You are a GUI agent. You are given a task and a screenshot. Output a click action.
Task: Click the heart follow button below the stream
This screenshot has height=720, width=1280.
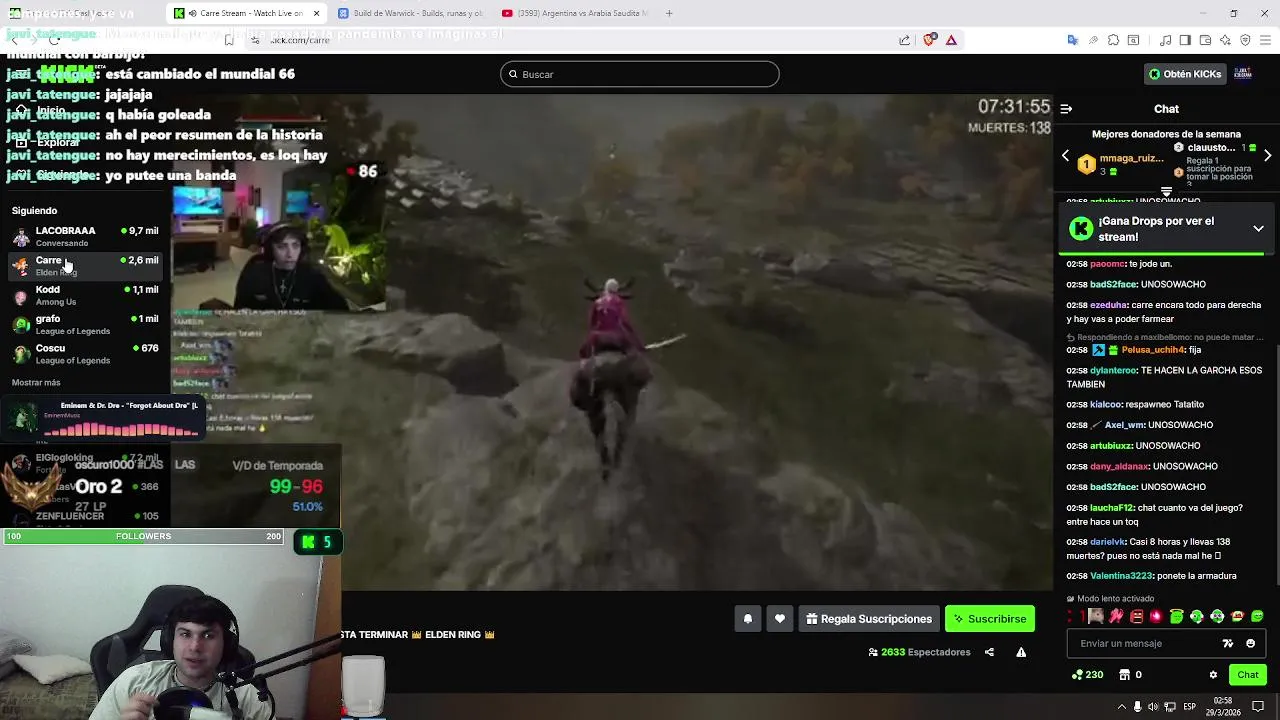point(780,619)
